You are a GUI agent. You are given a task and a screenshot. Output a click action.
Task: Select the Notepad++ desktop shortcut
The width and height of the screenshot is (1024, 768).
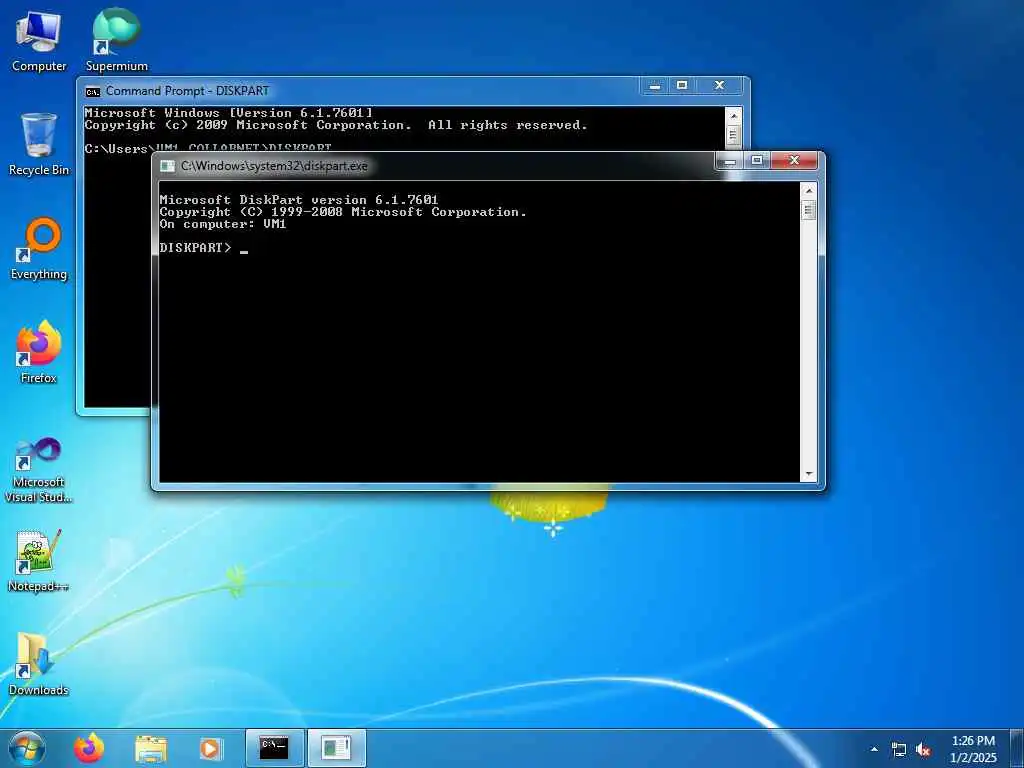39,561
